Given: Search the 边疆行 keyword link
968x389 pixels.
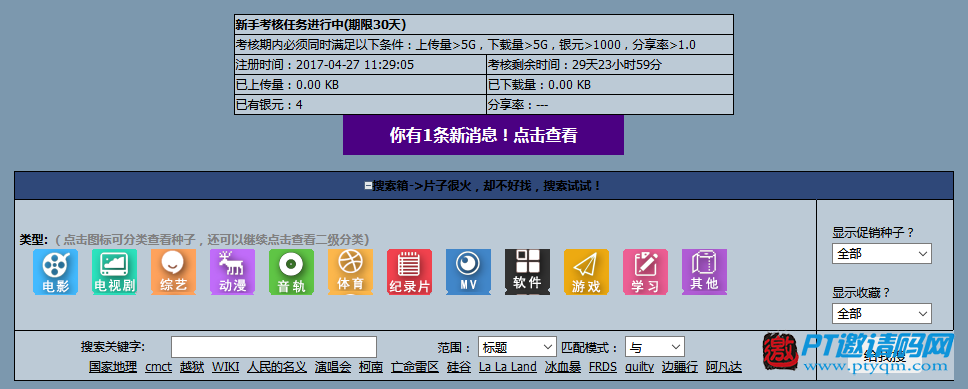Looking at the screenshot, I should coord(680,367).
